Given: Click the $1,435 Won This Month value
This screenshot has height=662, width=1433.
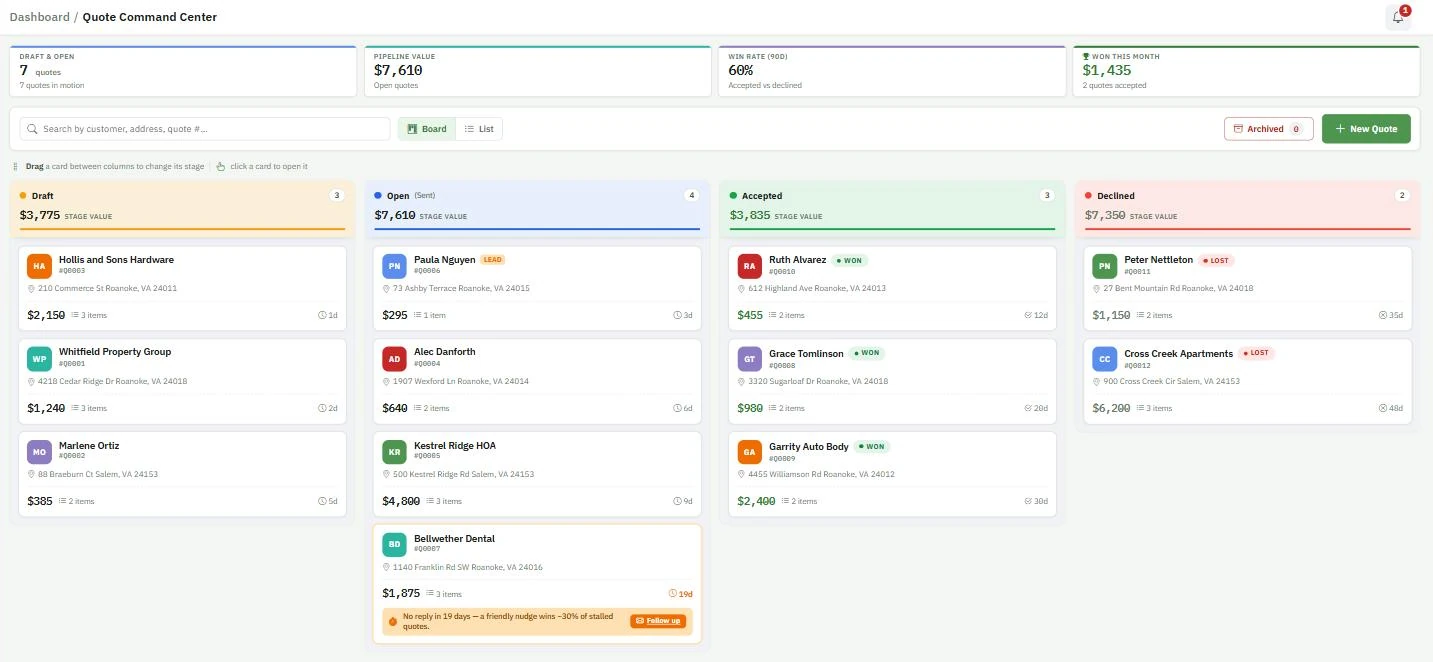Looking at the screenshot, I should tap(1107, 71).
